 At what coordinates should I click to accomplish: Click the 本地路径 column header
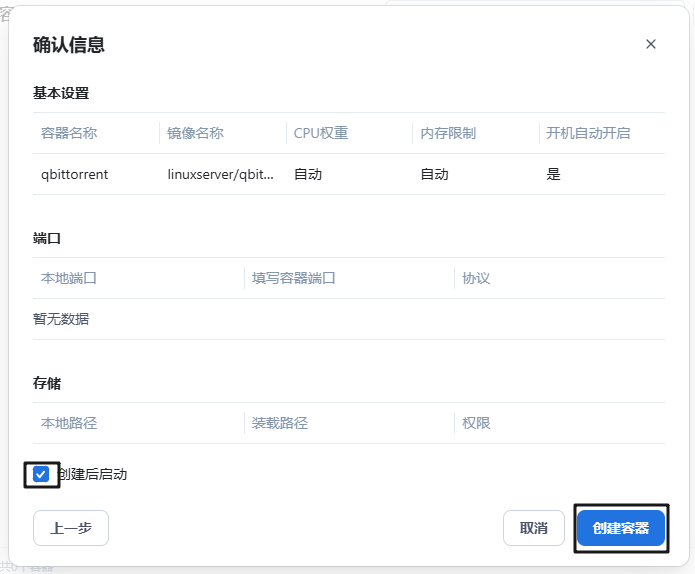coord(69,423)
